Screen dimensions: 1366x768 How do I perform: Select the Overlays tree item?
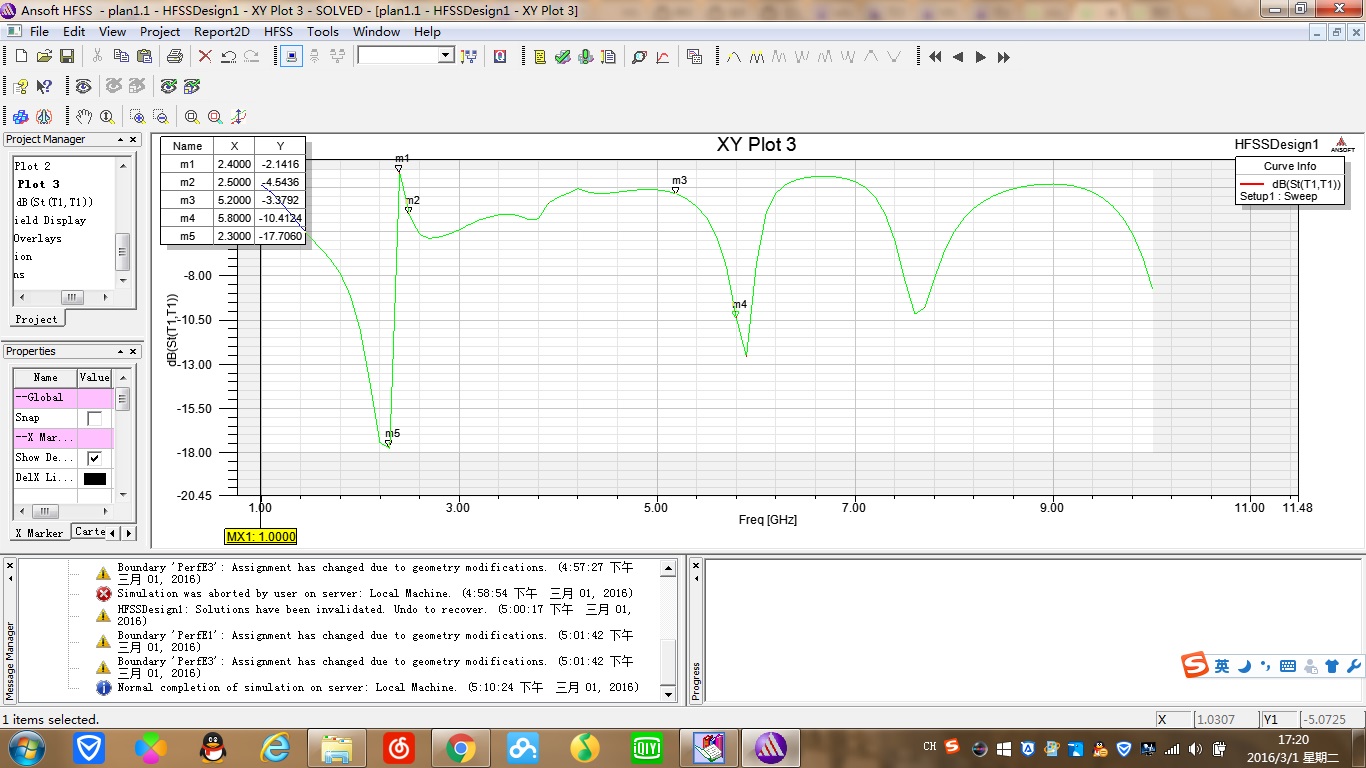(x=38, y=238)
